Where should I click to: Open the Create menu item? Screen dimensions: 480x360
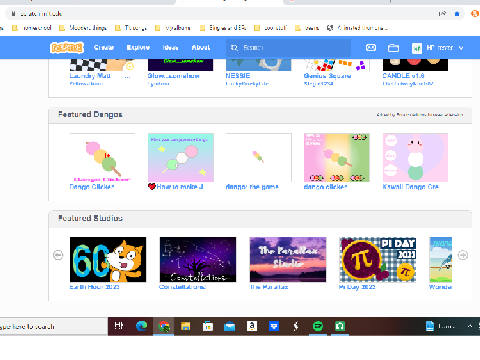(104, 48)
